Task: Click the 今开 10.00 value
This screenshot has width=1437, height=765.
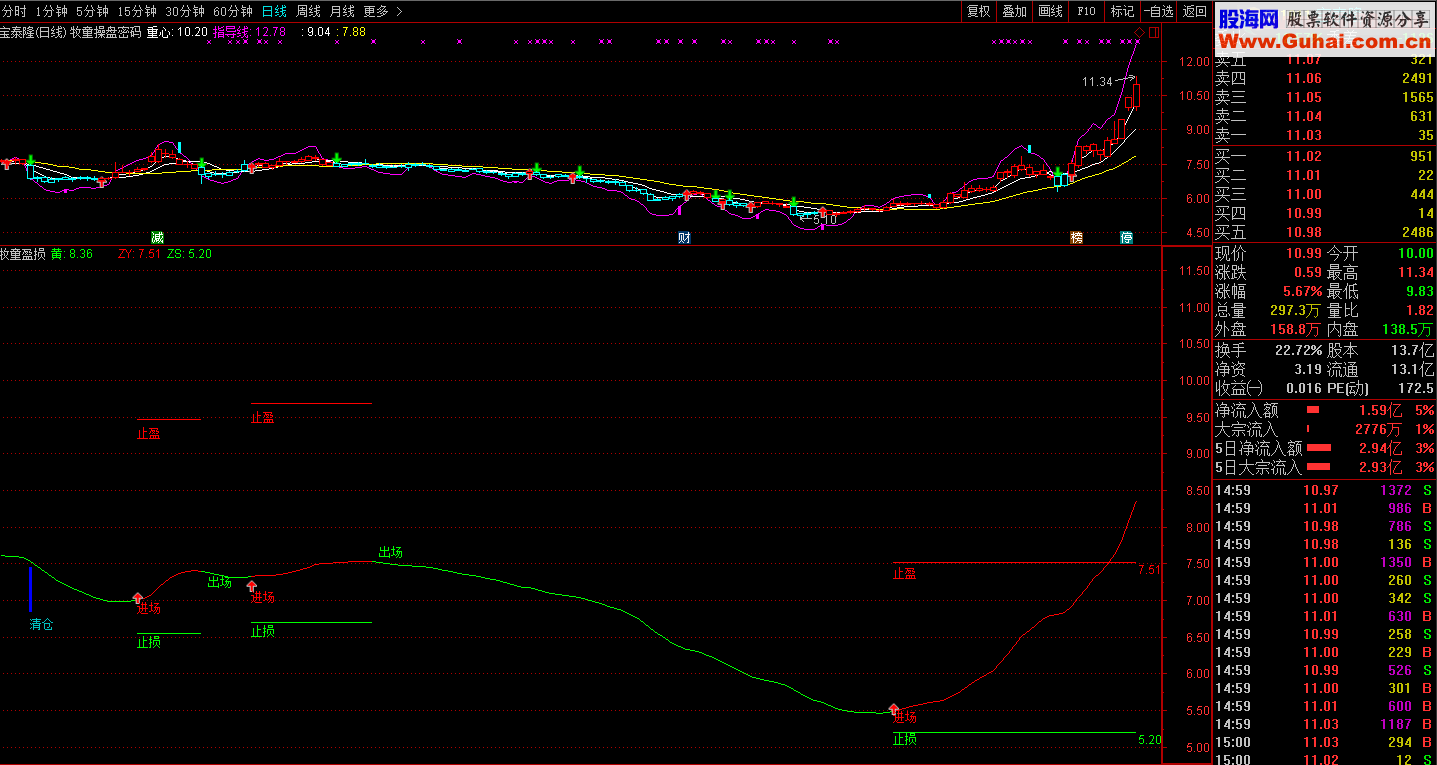Action: pyautogui.click(x=1415, y=253)
